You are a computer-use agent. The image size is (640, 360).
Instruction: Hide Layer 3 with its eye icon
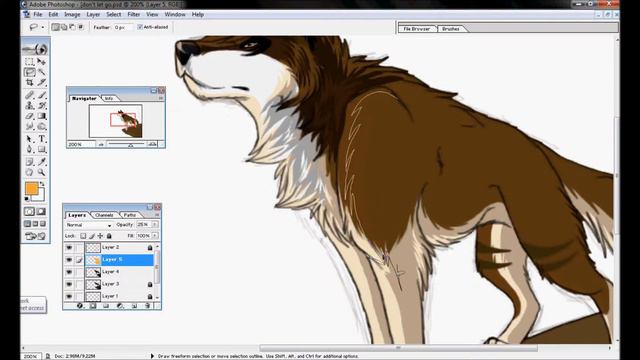tap(69, 284)
